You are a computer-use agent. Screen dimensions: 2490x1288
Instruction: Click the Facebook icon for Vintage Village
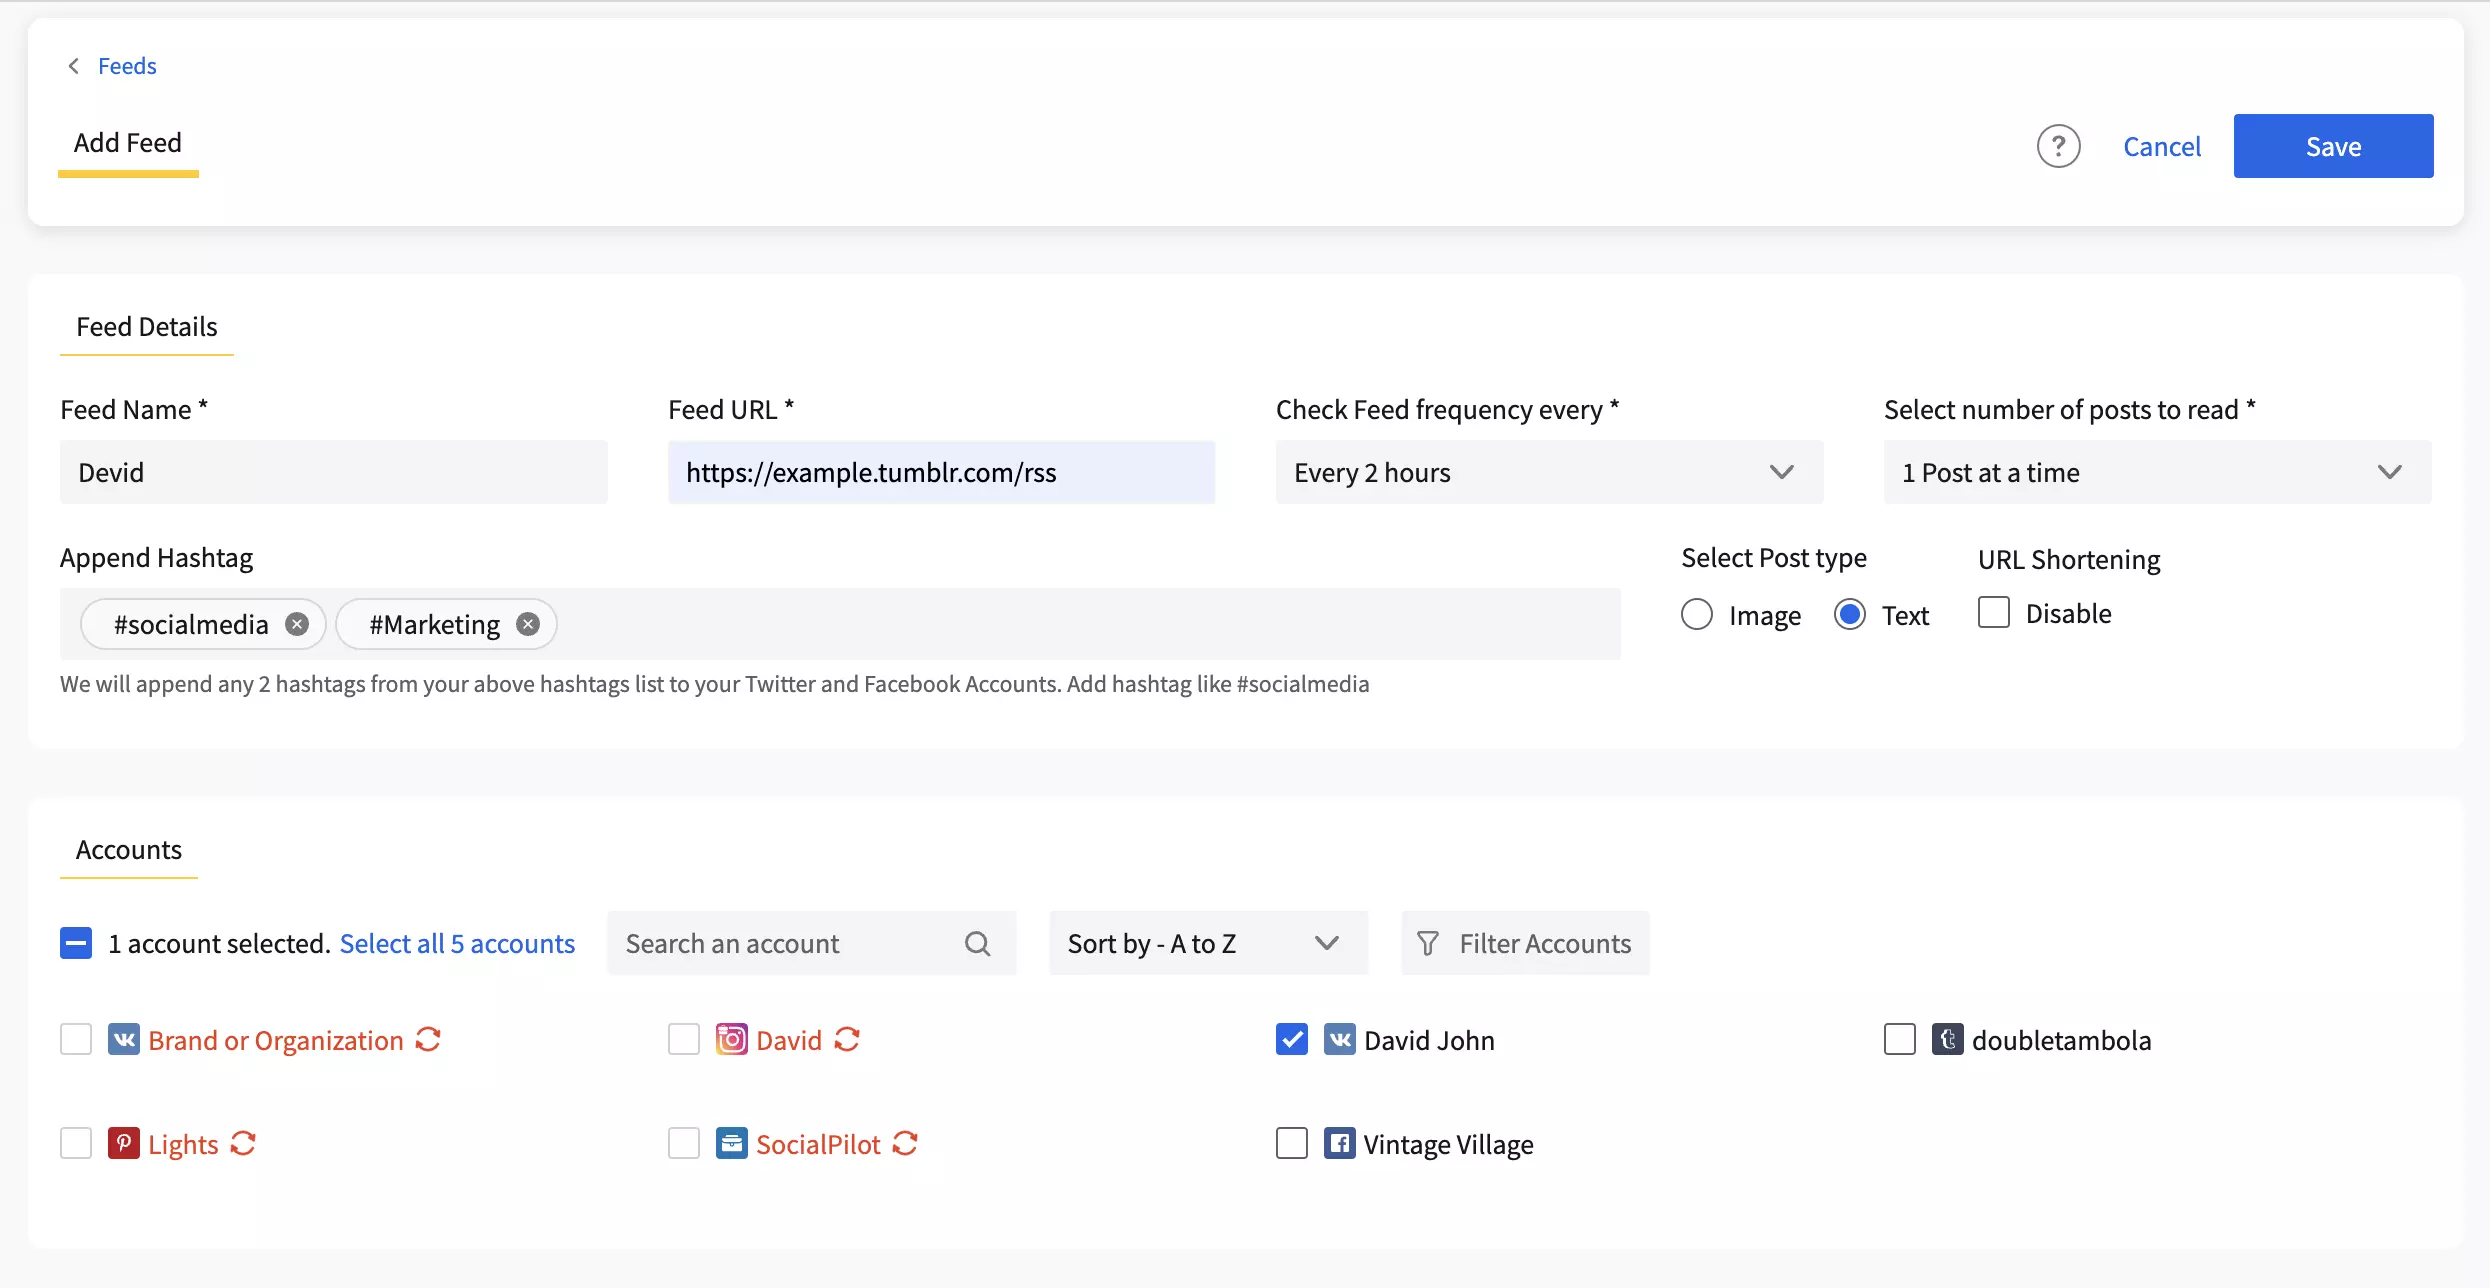click(x=1340, y=1143)
